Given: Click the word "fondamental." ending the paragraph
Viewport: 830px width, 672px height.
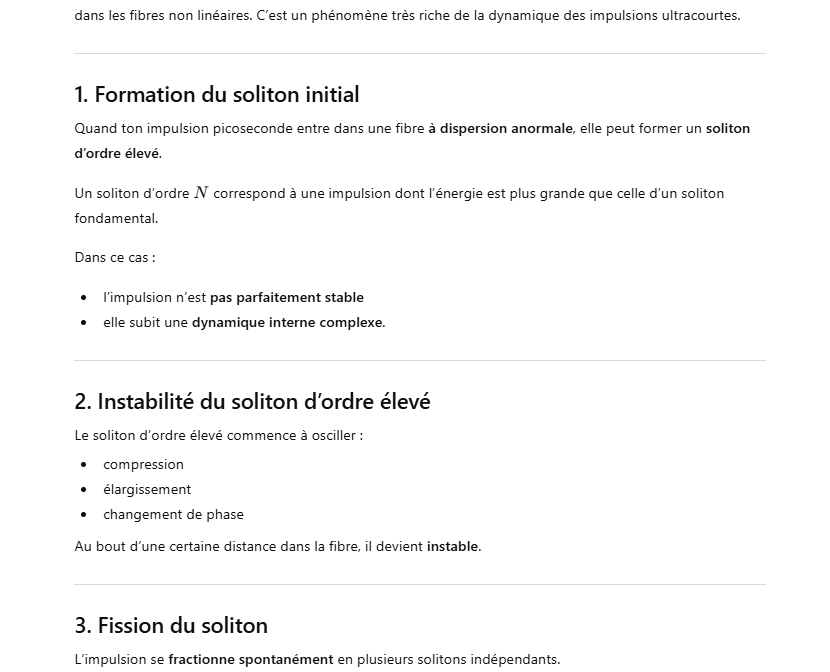Looking at the screenshot, I should pos(116,218).
